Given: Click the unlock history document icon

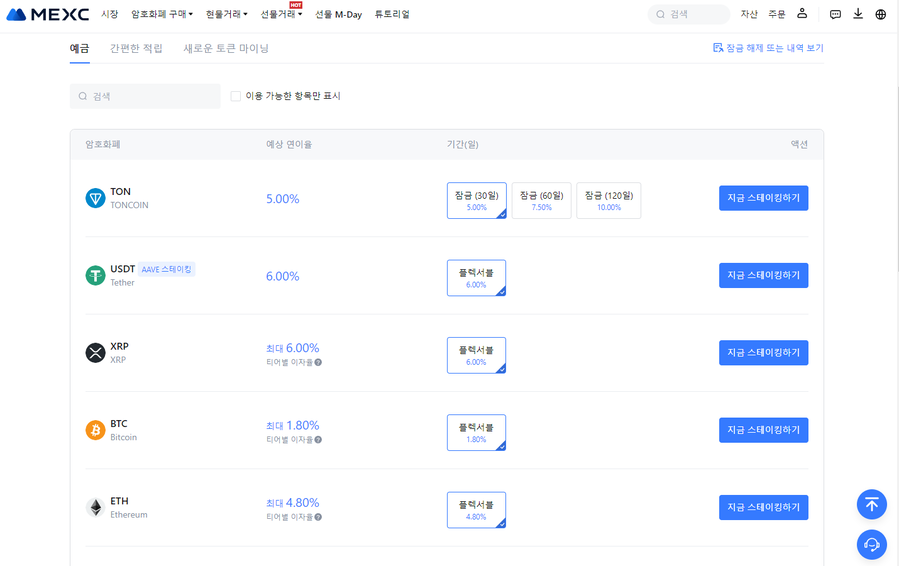Looking at the screenshot, I should 718,48.
